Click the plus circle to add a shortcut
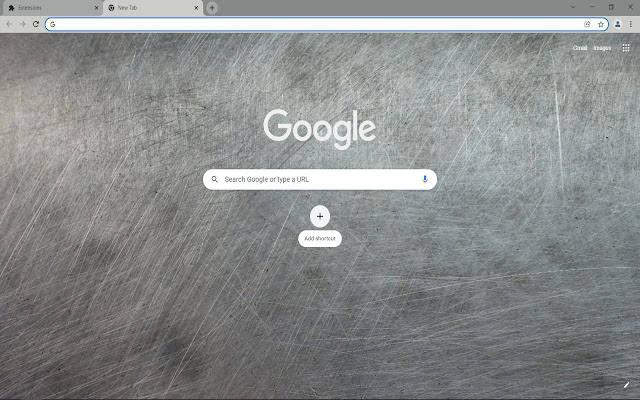Viewport: 640px width, 400px height. point(320,216)
